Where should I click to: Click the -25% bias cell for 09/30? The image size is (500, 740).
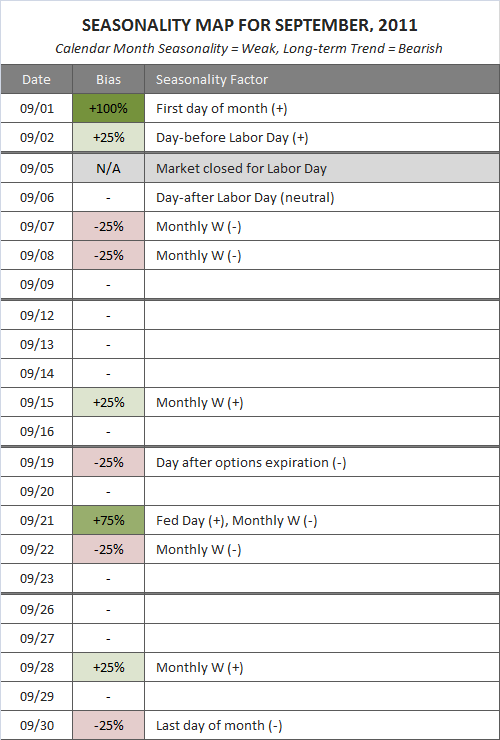pos(108,725)
